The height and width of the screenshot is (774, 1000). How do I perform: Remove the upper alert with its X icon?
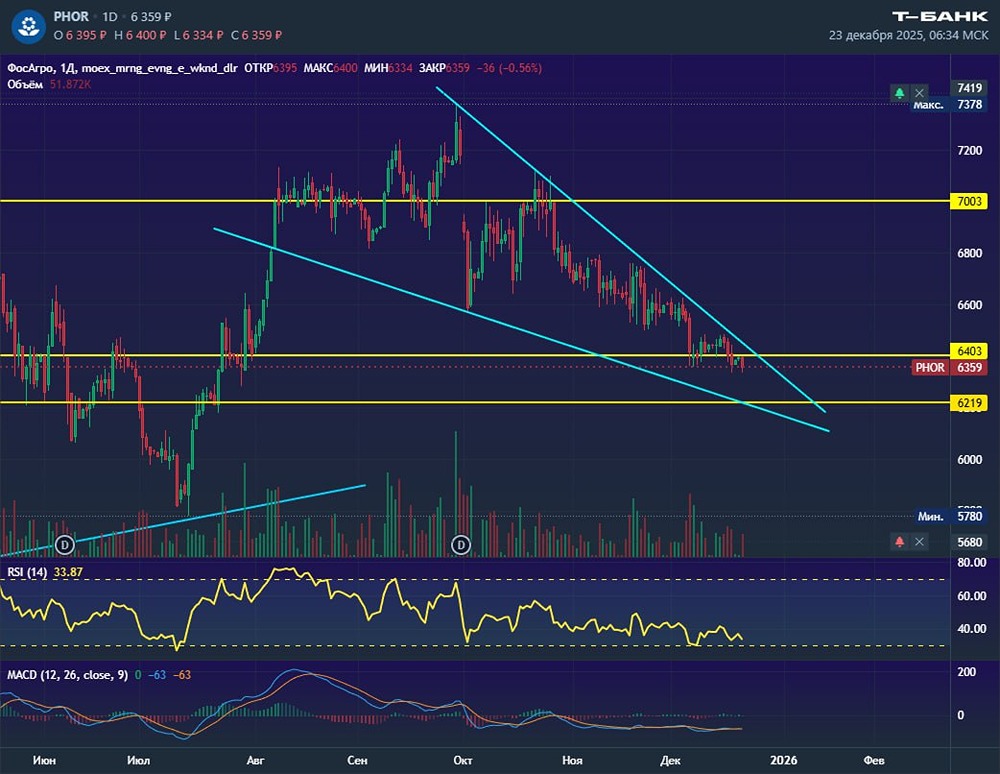[x=919, y=93]
